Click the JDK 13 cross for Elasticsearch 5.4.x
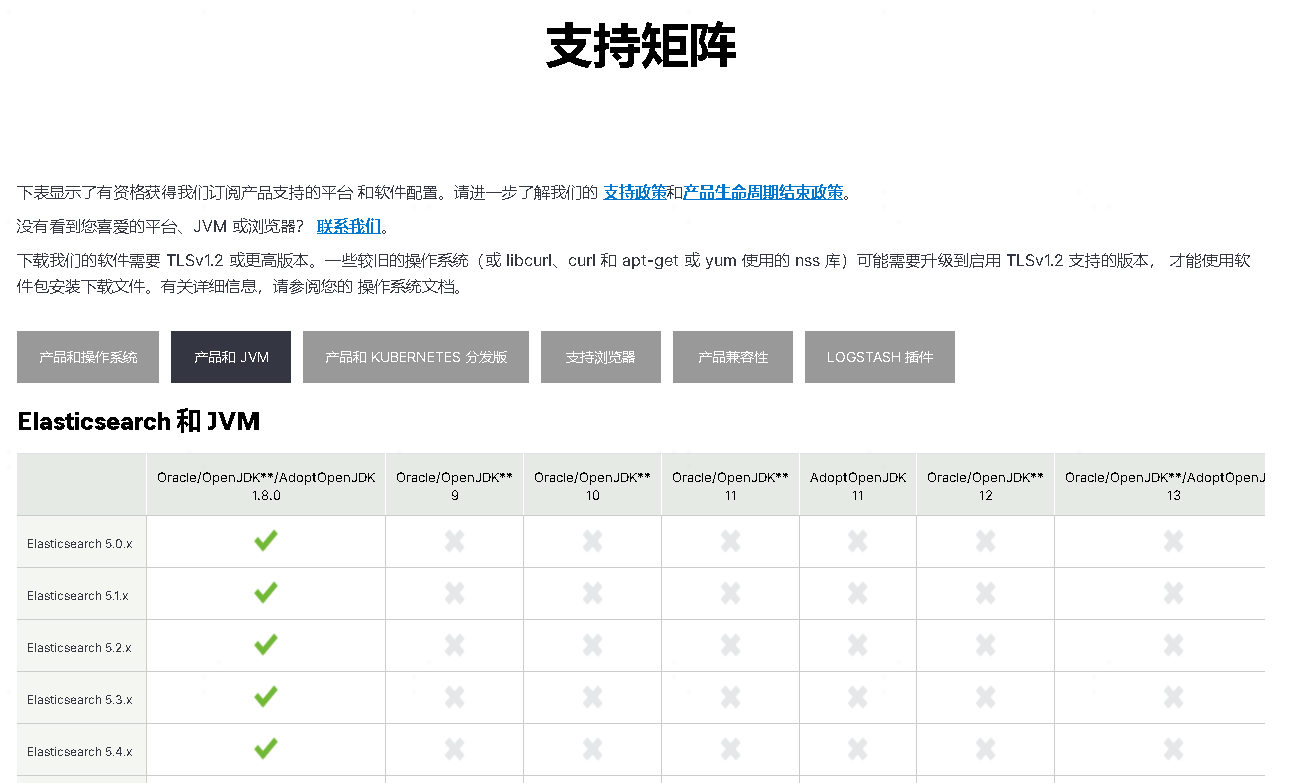This screenshot has width=1298, height=783. pos(1174,749)
